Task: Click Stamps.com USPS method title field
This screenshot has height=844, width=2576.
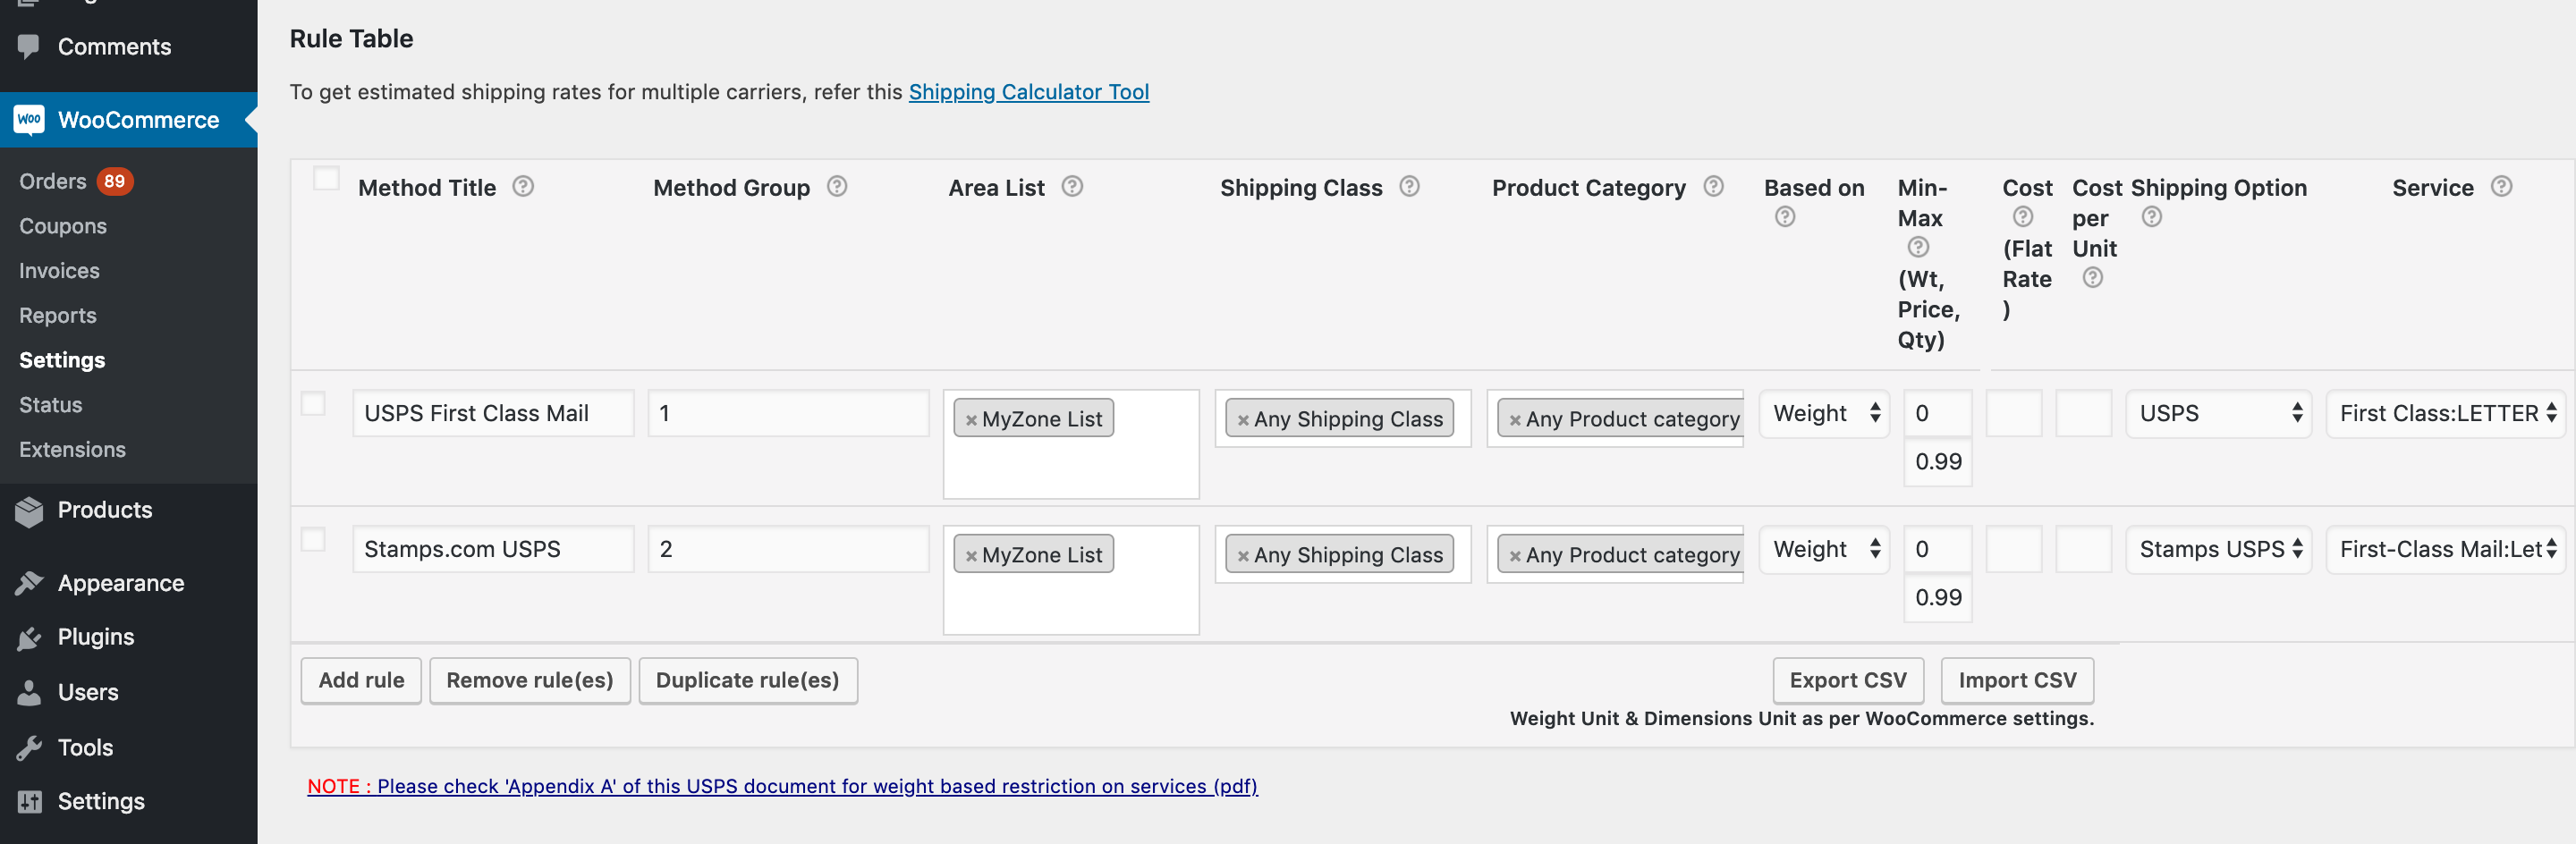Action: (x=493, y=550)
